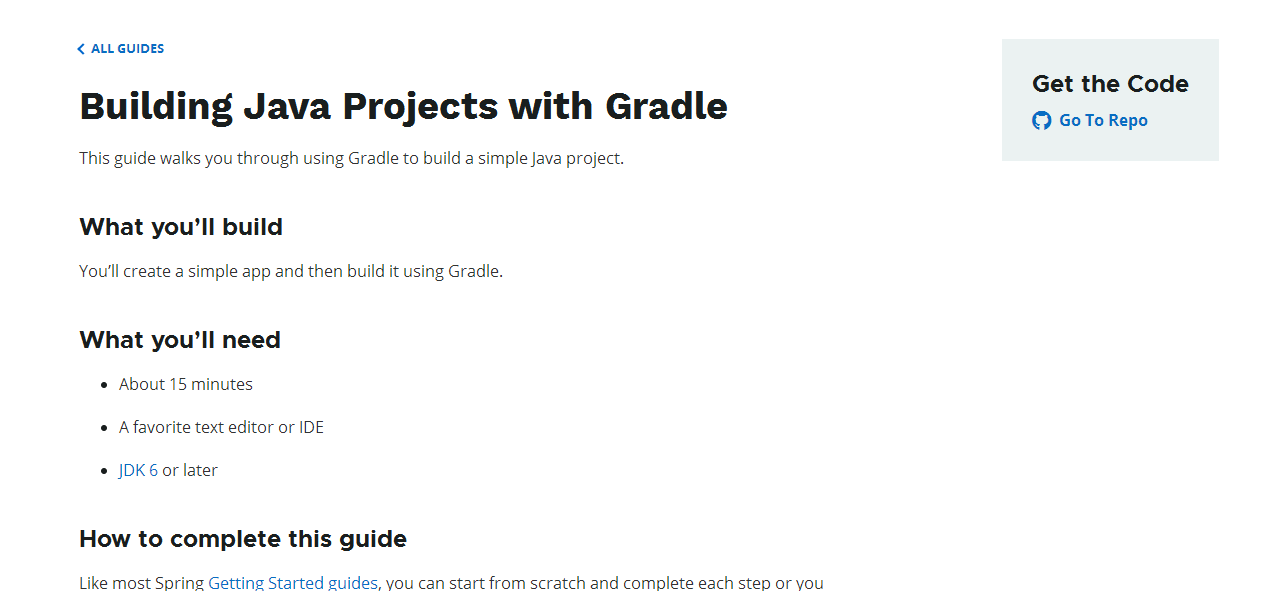
Task: Click the 'You'll create a simple app' sentence
Action: [x=291, y=271]
